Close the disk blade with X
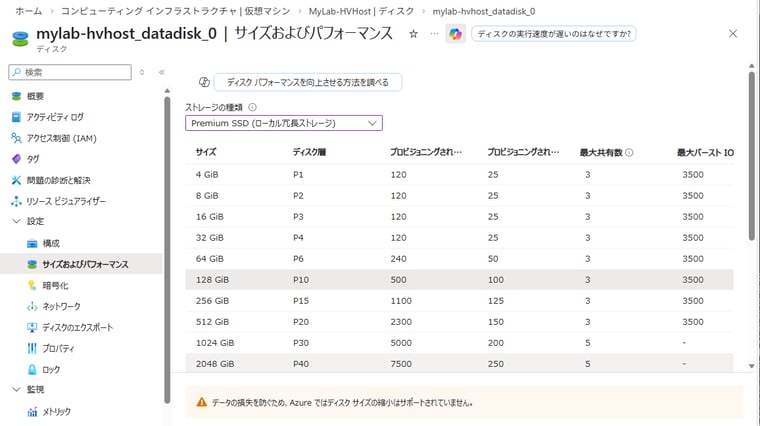 (x=733, y=33)
